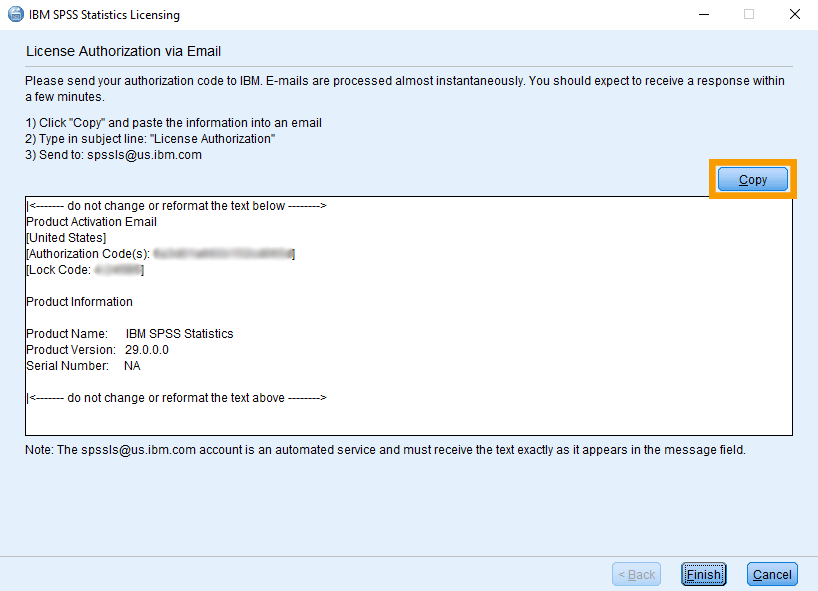
Task: Close the Licensing window with the X
Action: pos(795,14)
